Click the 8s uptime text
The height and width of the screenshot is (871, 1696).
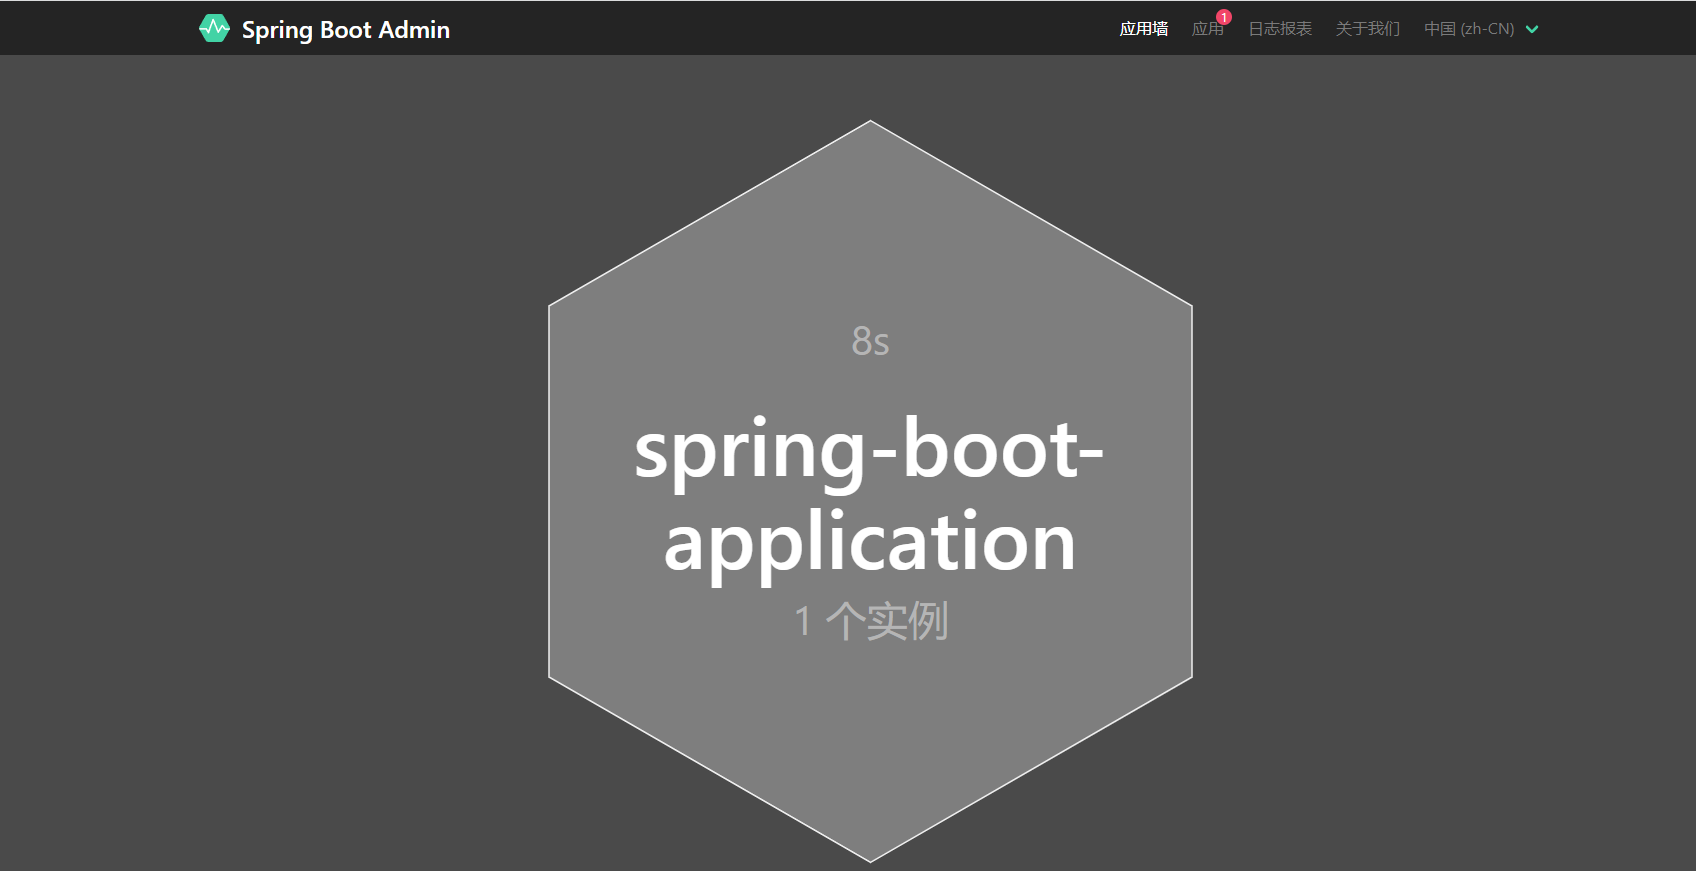(870, 341)
